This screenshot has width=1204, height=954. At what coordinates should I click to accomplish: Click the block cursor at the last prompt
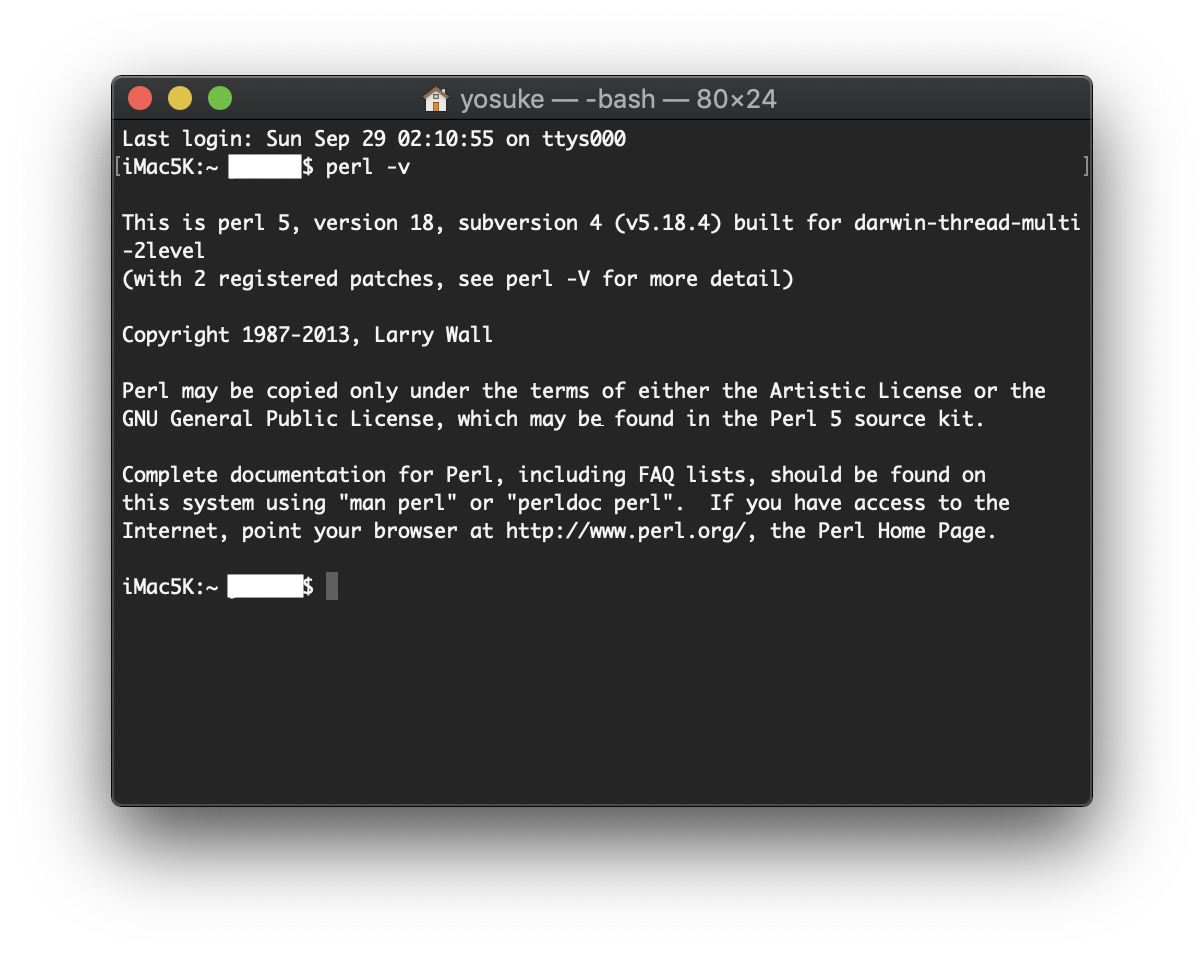(332, 587)
